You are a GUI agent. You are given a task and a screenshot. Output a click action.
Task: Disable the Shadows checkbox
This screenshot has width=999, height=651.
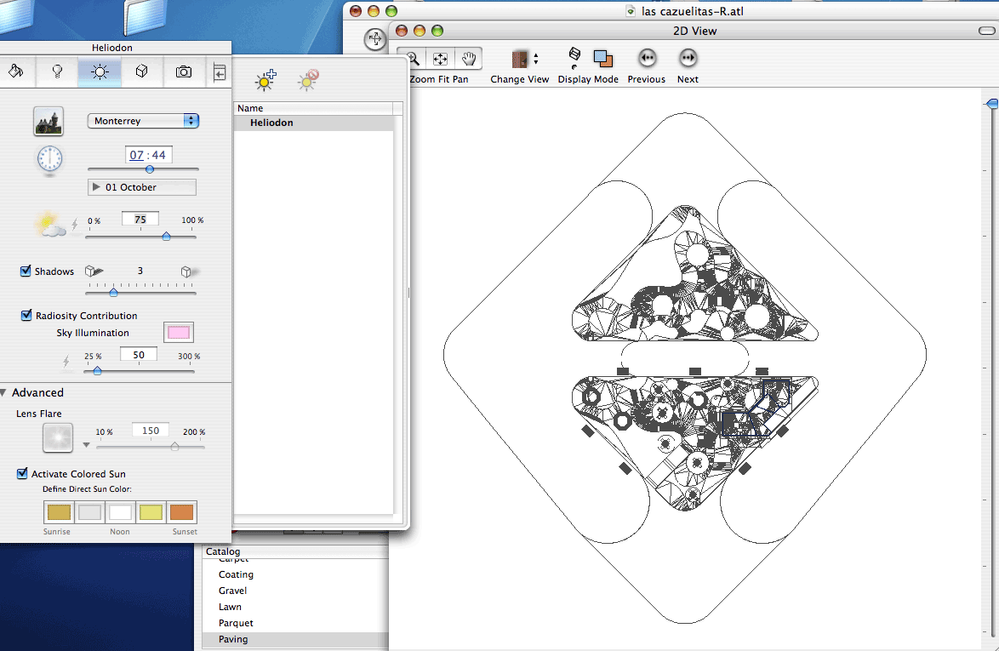(x=26, y=271)
